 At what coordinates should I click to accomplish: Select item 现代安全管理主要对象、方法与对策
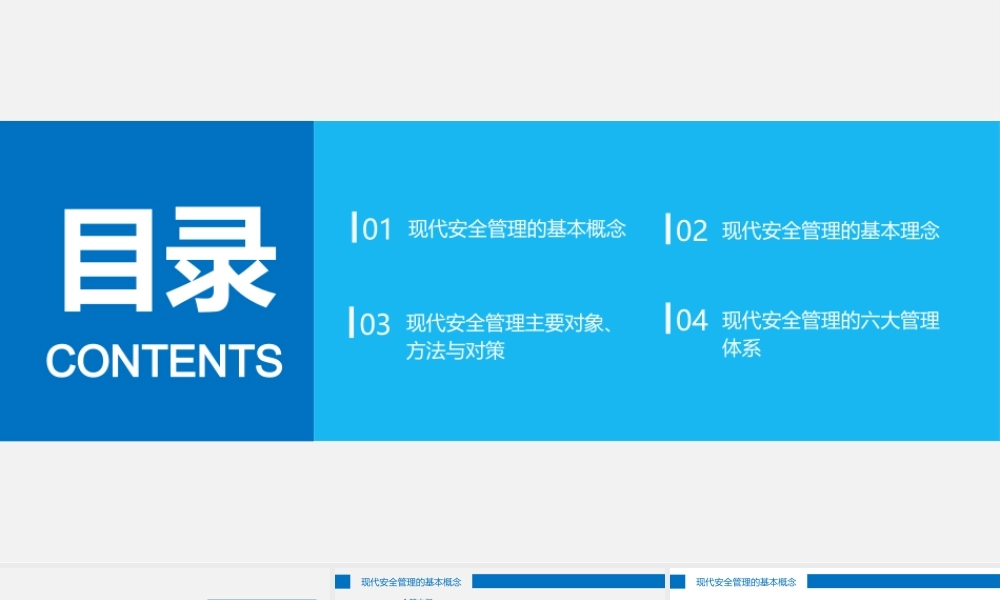pyautogui.click(x=509, y=337)
